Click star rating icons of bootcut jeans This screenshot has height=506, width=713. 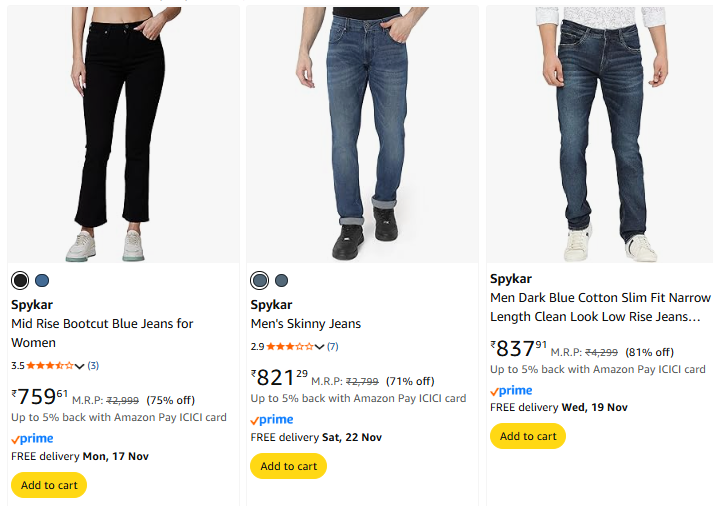click(50, 366)
